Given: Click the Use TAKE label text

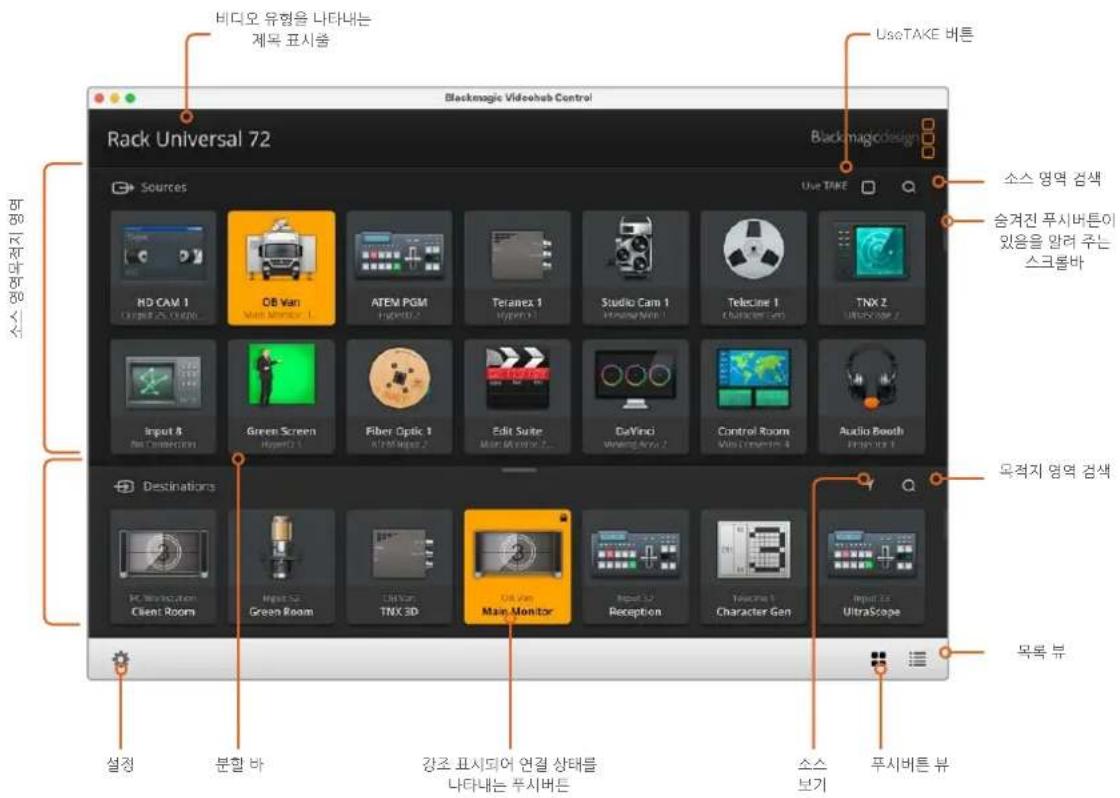Looking at the screenshot, I should click(824, 186).
